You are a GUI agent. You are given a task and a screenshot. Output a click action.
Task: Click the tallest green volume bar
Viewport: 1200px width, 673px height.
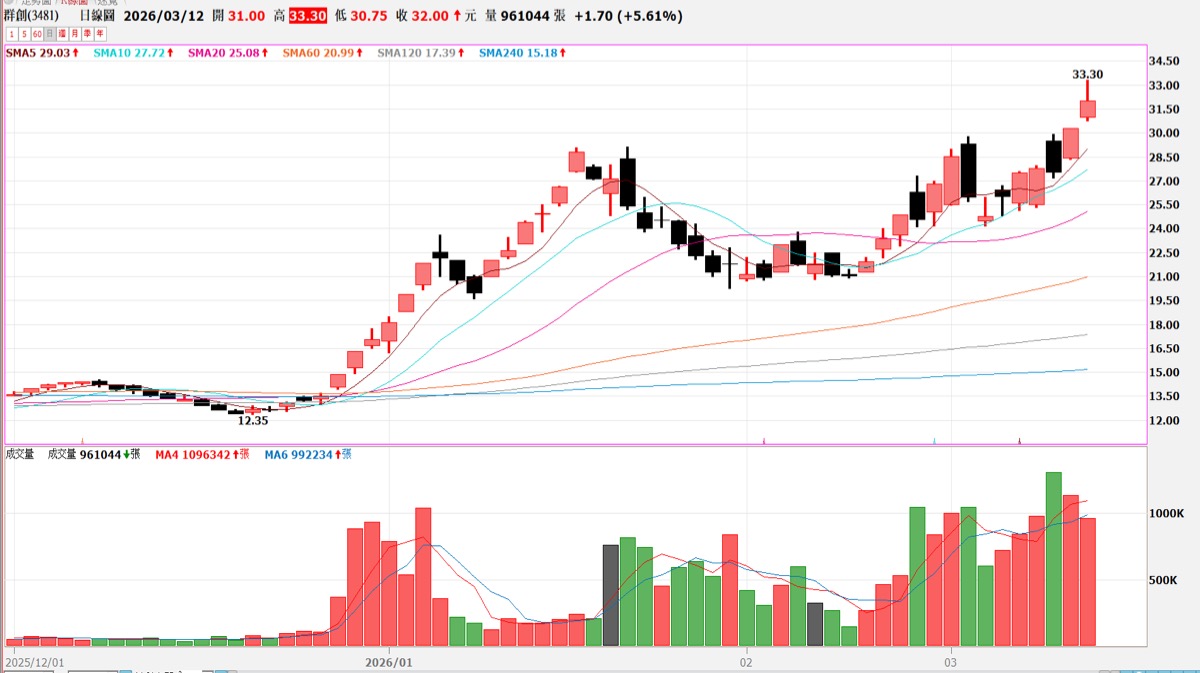point(1053,558)
